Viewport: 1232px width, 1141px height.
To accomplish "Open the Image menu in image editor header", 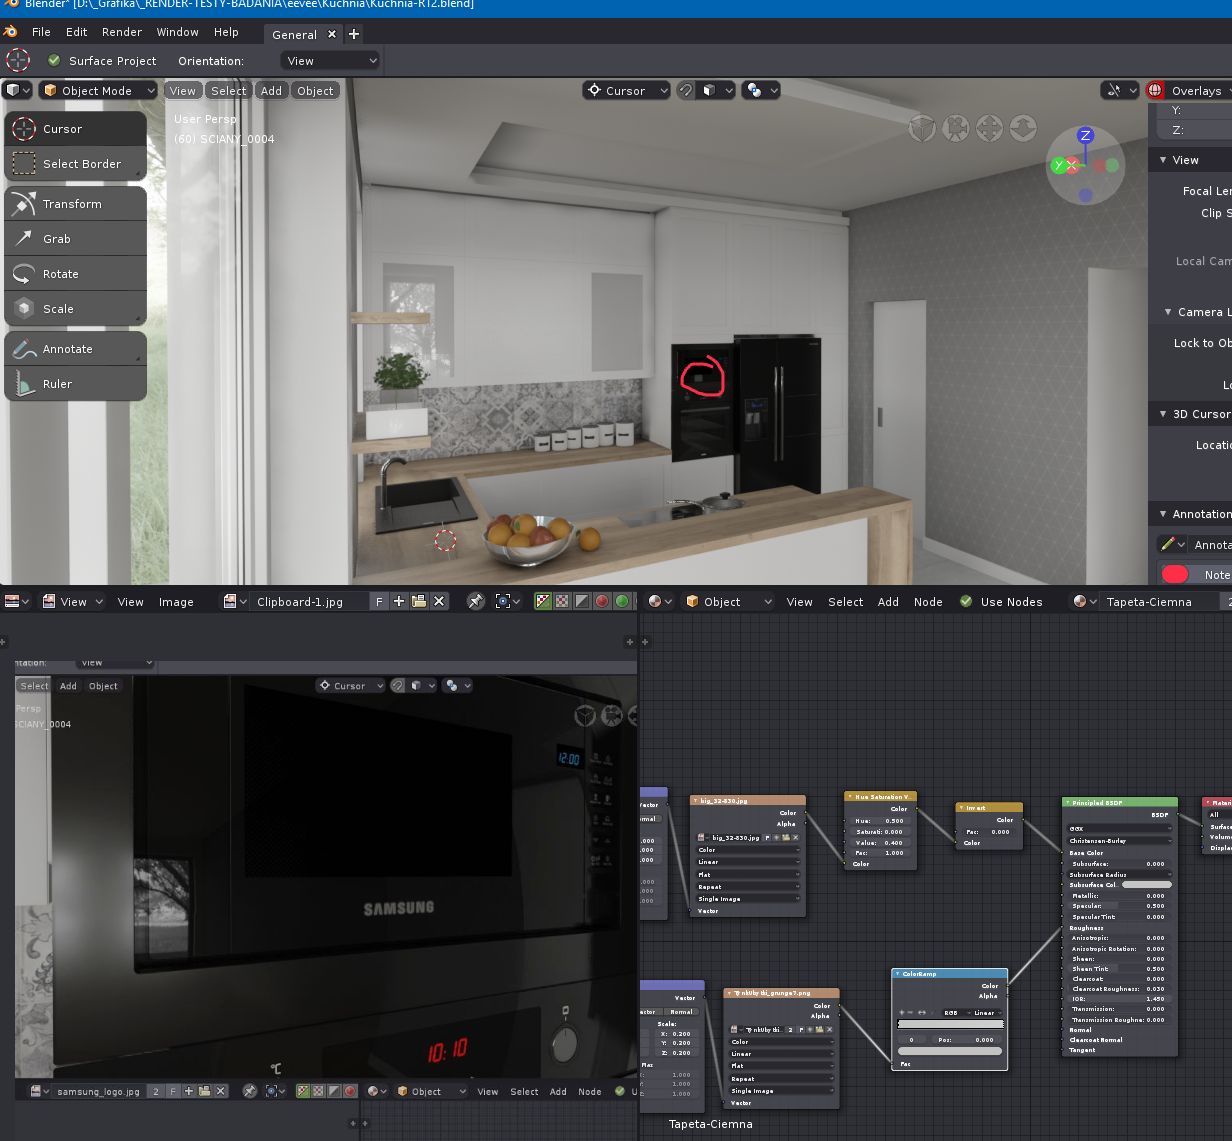I will point(176,601).
